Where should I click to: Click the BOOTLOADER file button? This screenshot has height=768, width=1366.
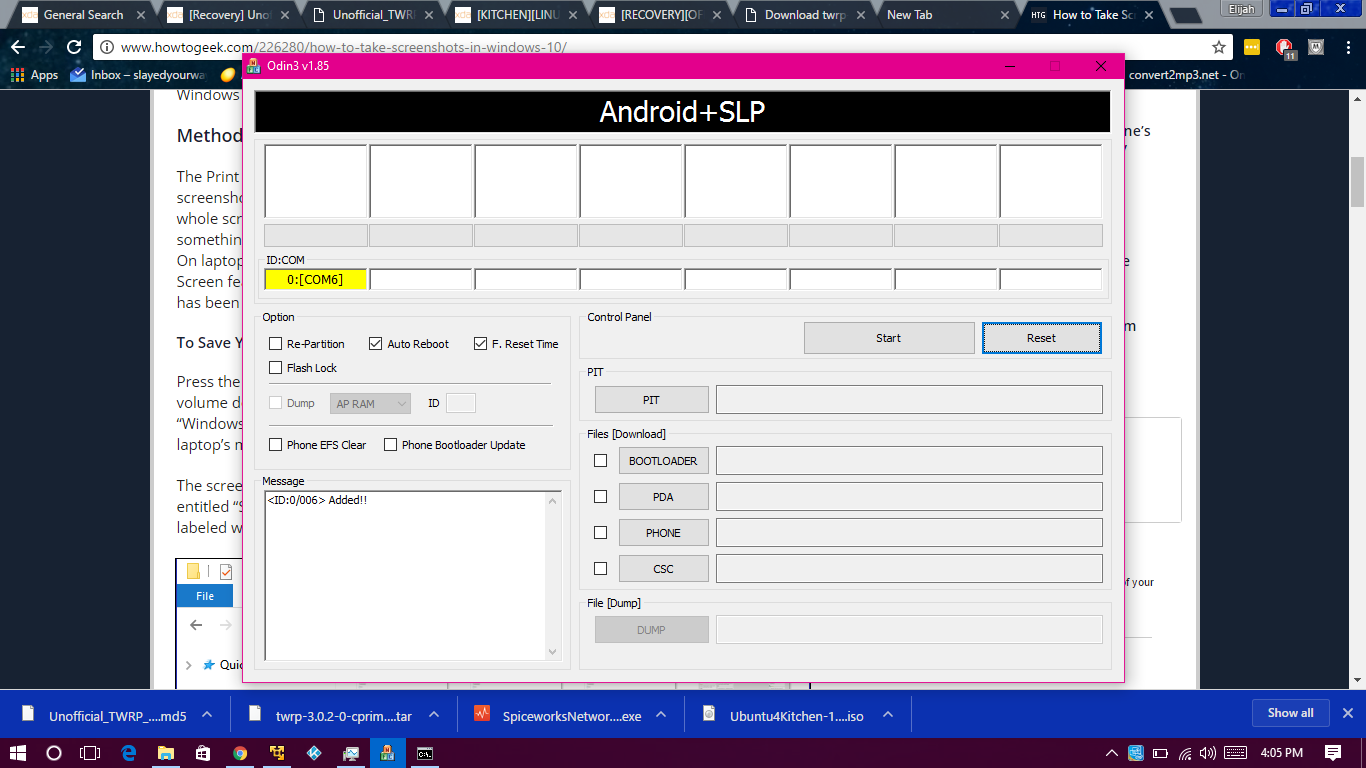click(x=663, y=461)
